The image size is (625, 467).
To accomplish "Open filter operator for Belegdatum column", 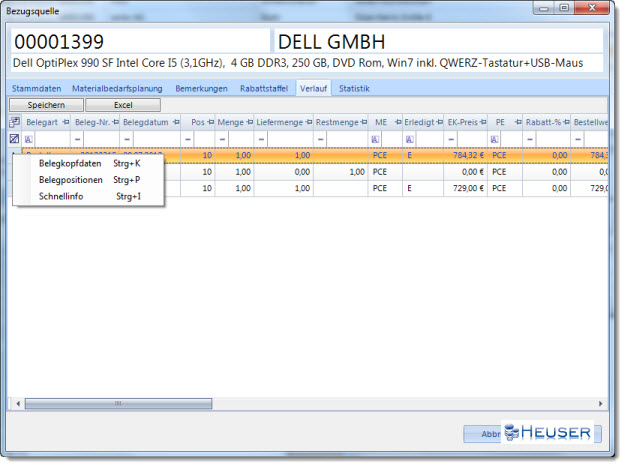I will (127, 139).
